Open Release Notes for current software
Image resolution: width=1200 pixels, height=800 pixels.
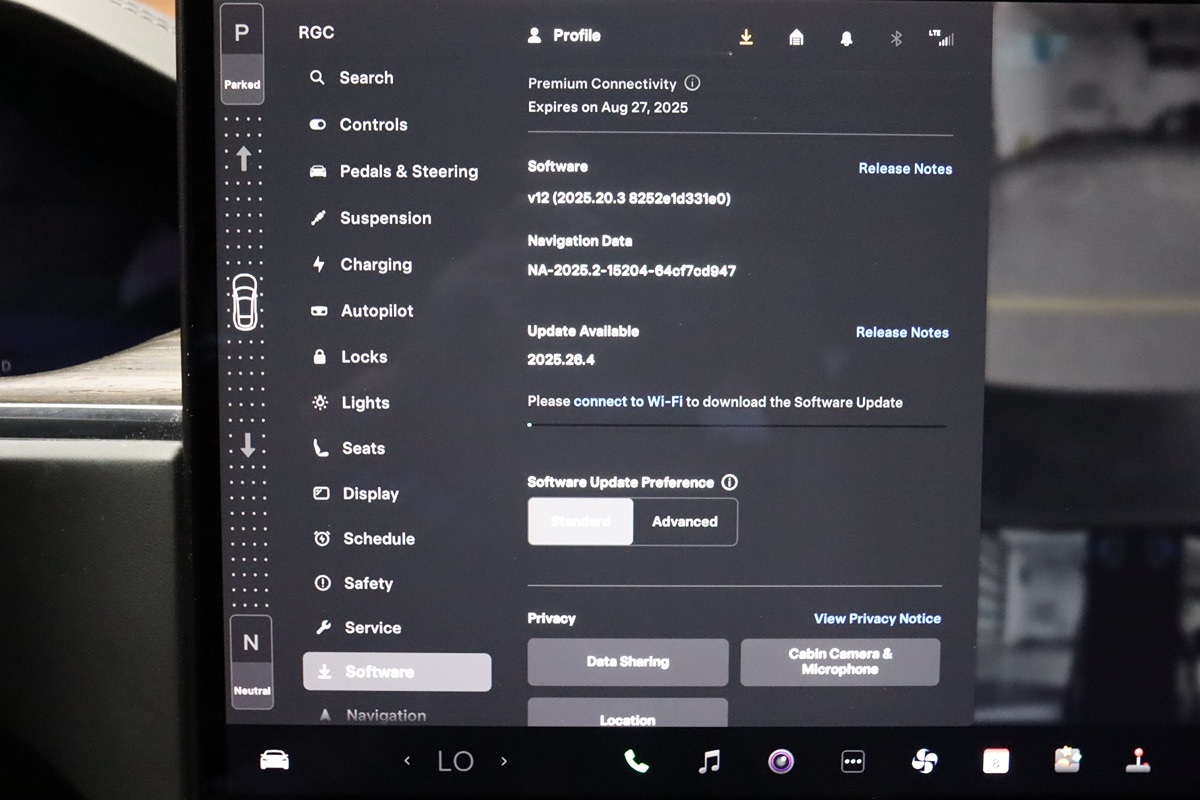point(905,169)
